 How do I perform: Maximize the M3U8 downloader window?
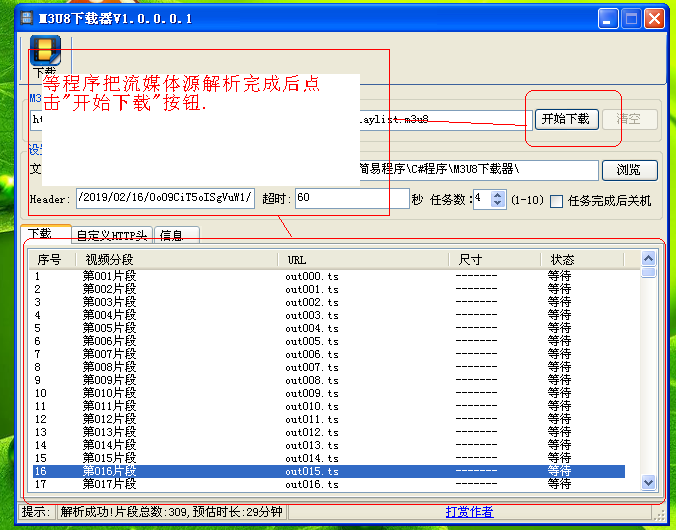631,18
